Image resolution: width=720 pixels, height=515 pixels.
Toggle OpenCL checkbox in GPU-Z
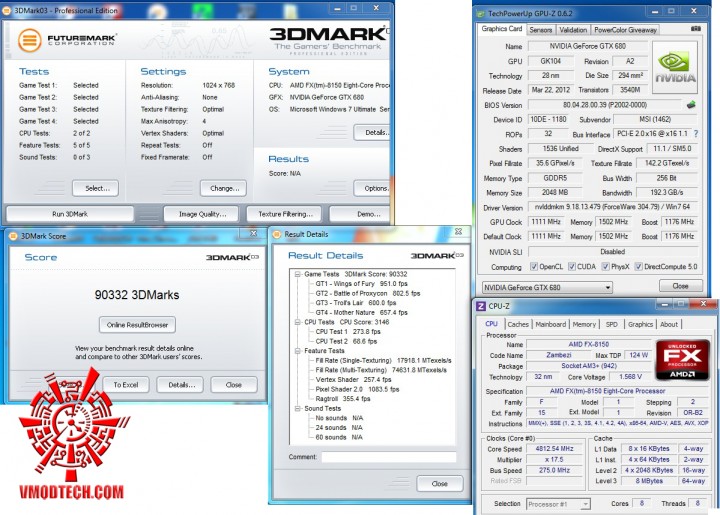(x=534, y=266)
